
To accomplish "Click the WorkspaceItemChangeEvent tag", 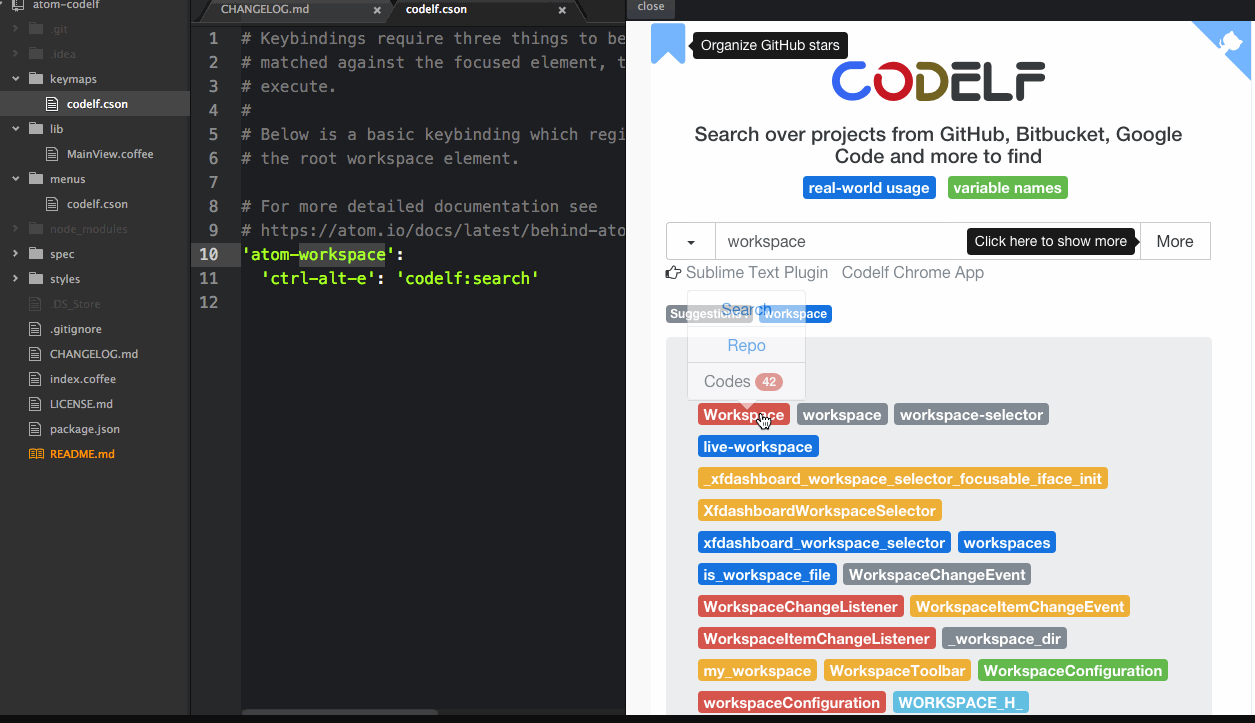I will (1020, 606).
